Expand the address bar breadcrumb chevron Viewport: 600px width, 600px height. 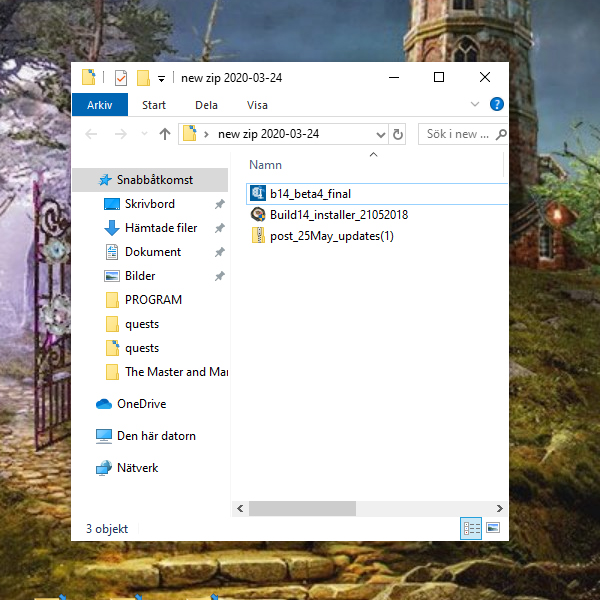click(x=206, y=134)
